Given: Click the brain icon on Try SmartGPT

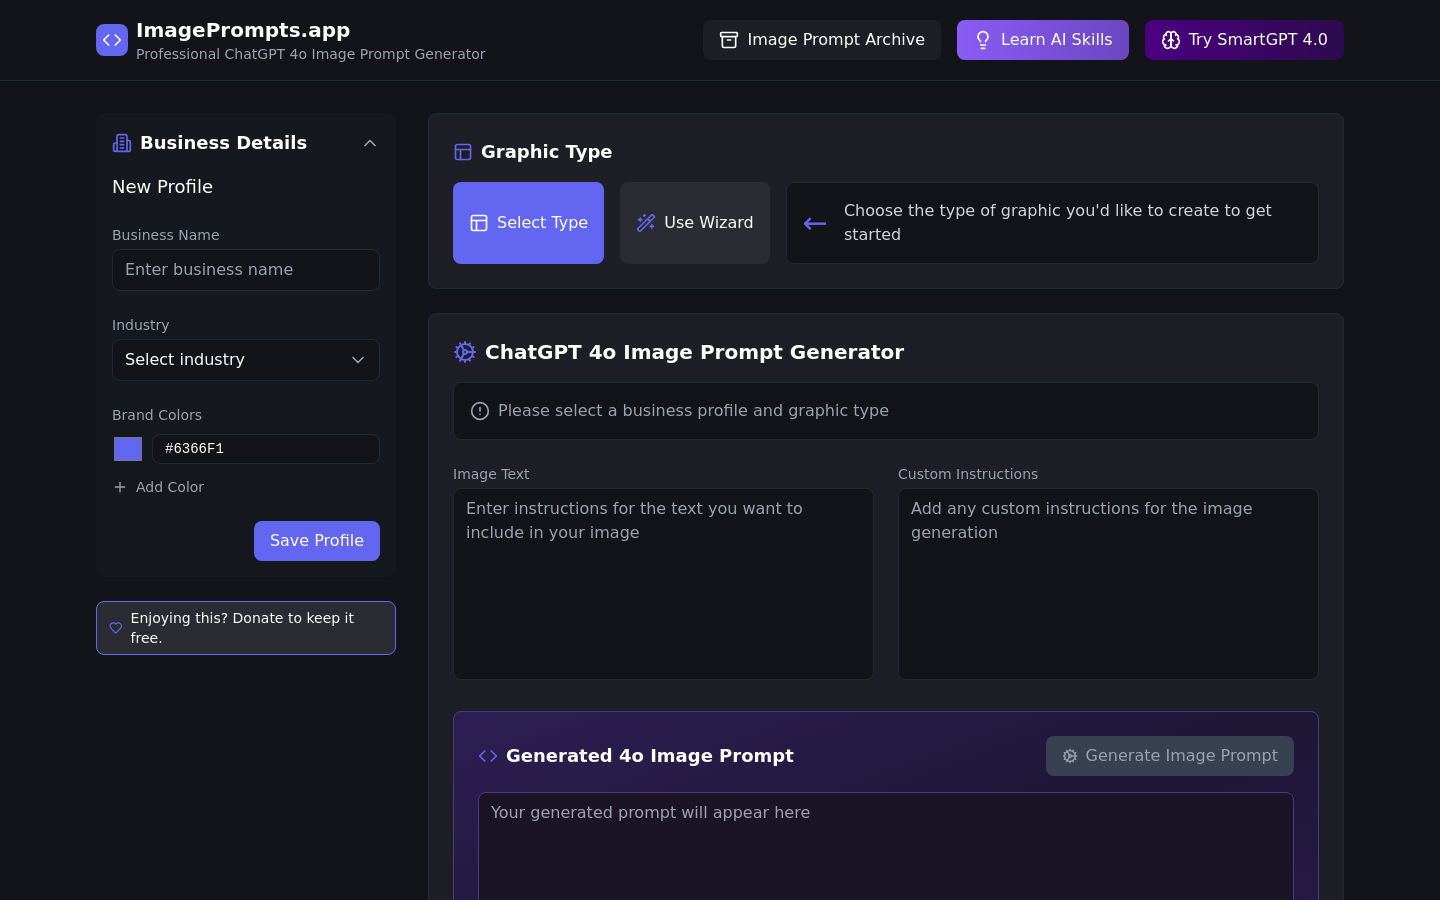Looking at the screenshot, I should pos(1171,40).
